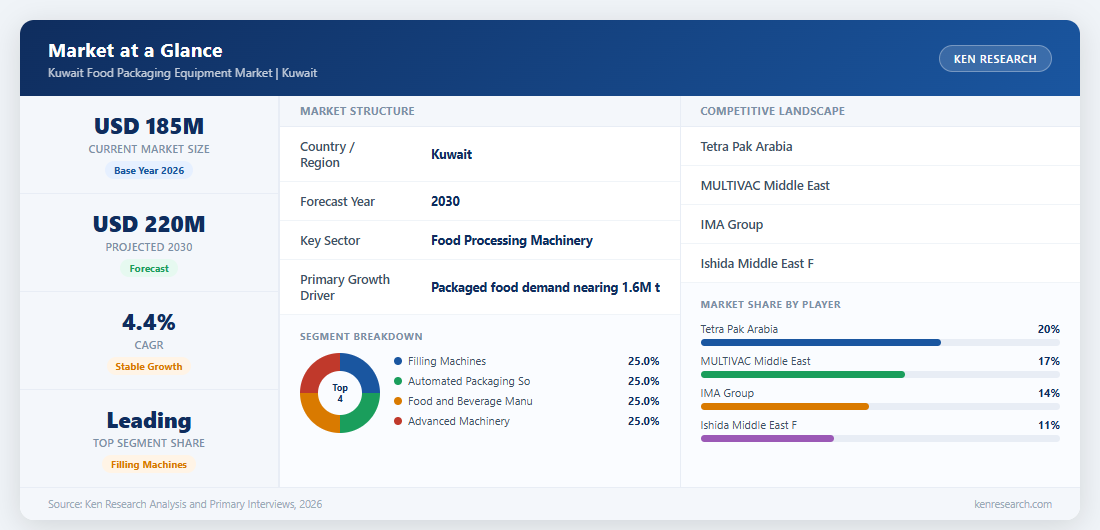1100x530 pixels.
Task: Click the Stable Growth badge
Action: [x=149, y=366]
